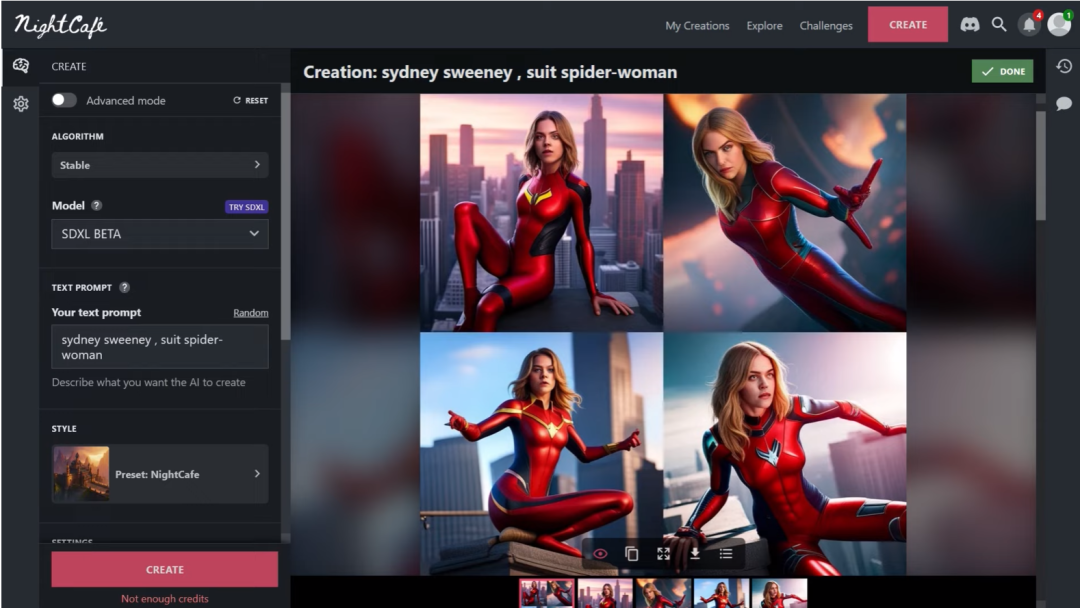Open the list details icon on image toolbar

(726, 553)
